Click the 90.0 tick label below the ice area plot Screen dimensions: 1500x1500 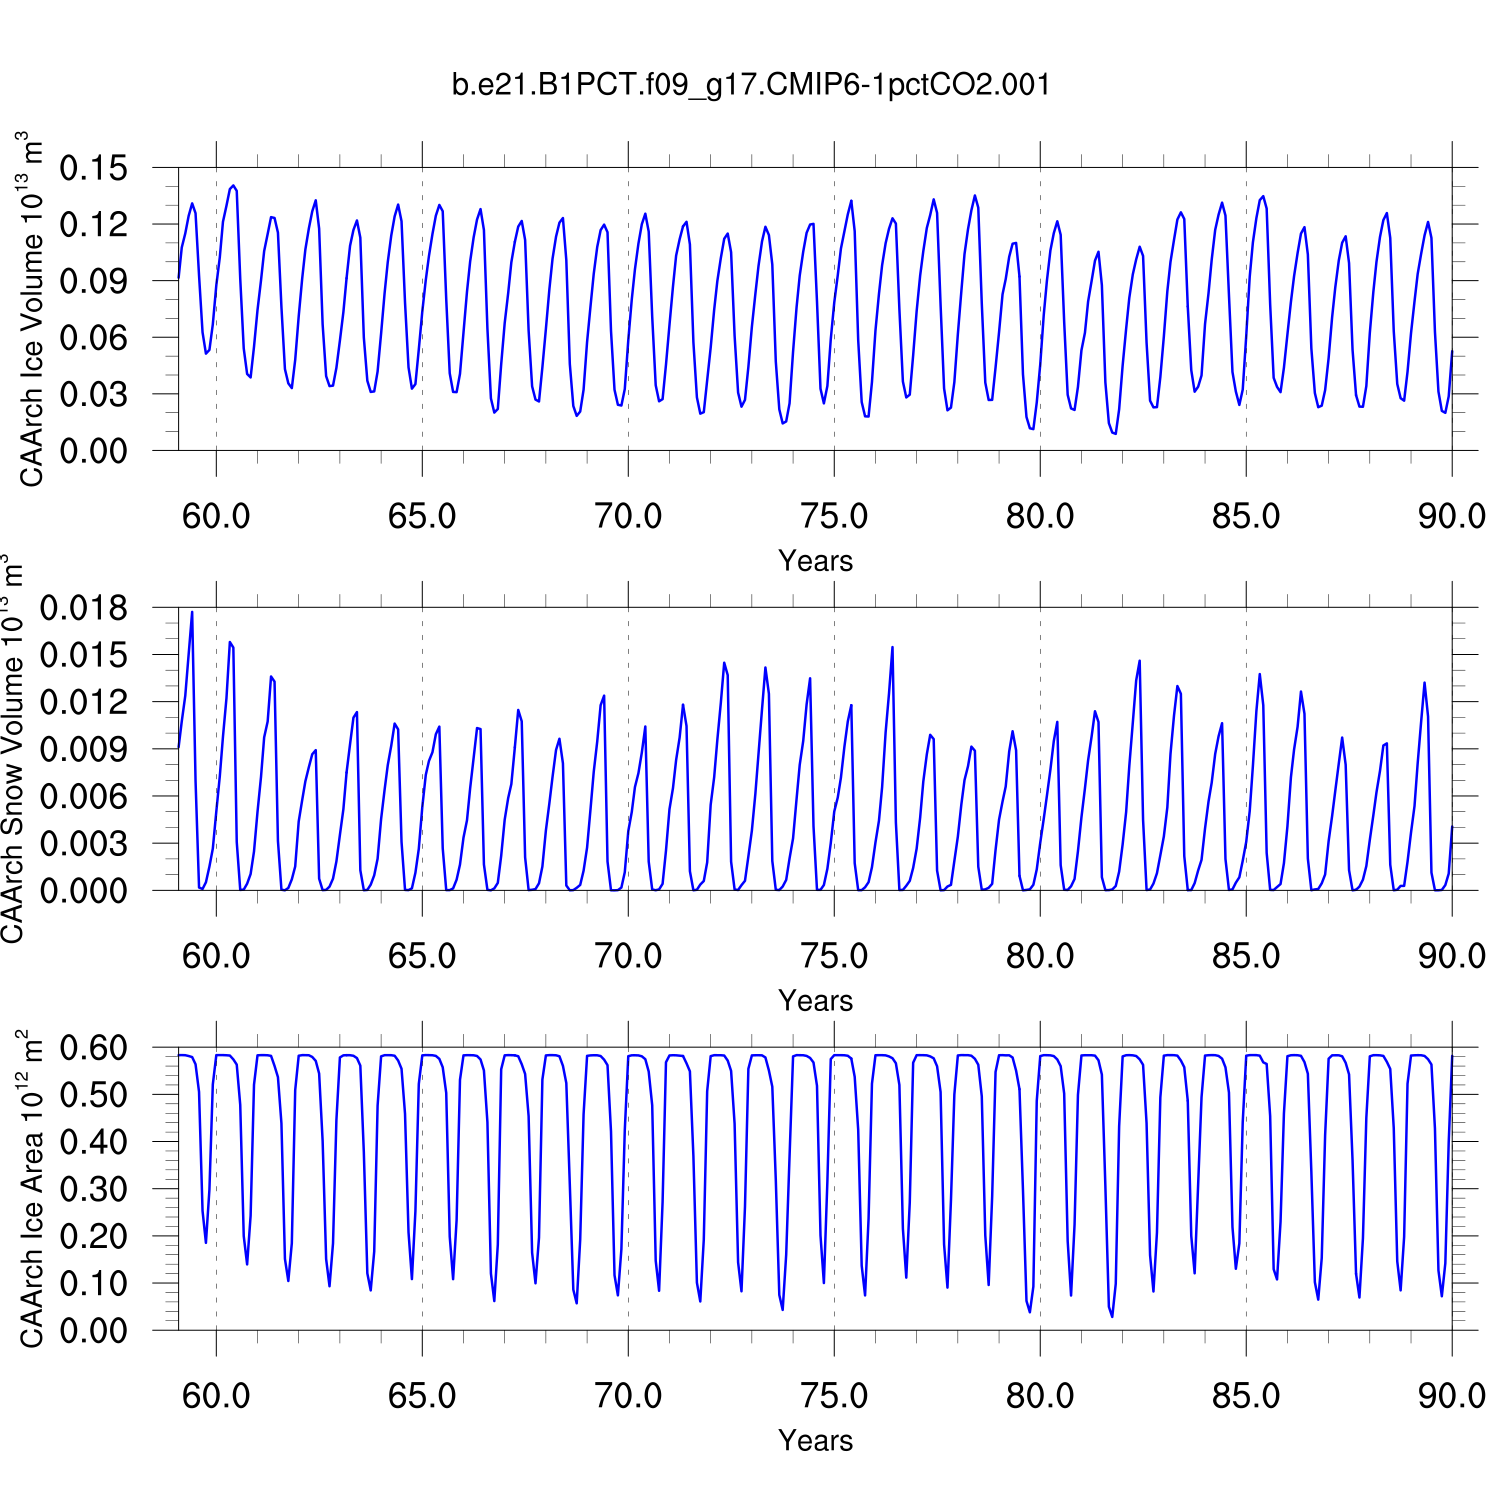pos(1452,1397)
